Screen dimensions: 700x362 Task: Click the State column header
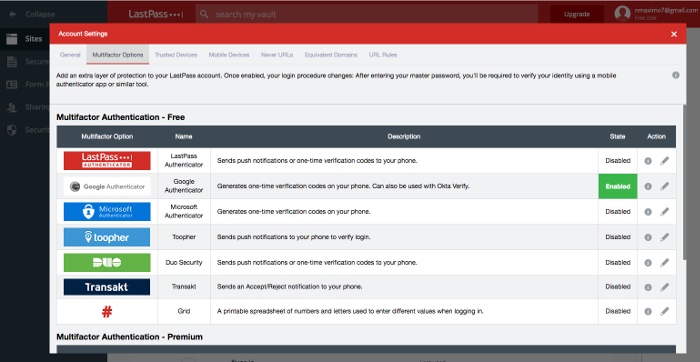pyautogui.click(x=617, y=137)
